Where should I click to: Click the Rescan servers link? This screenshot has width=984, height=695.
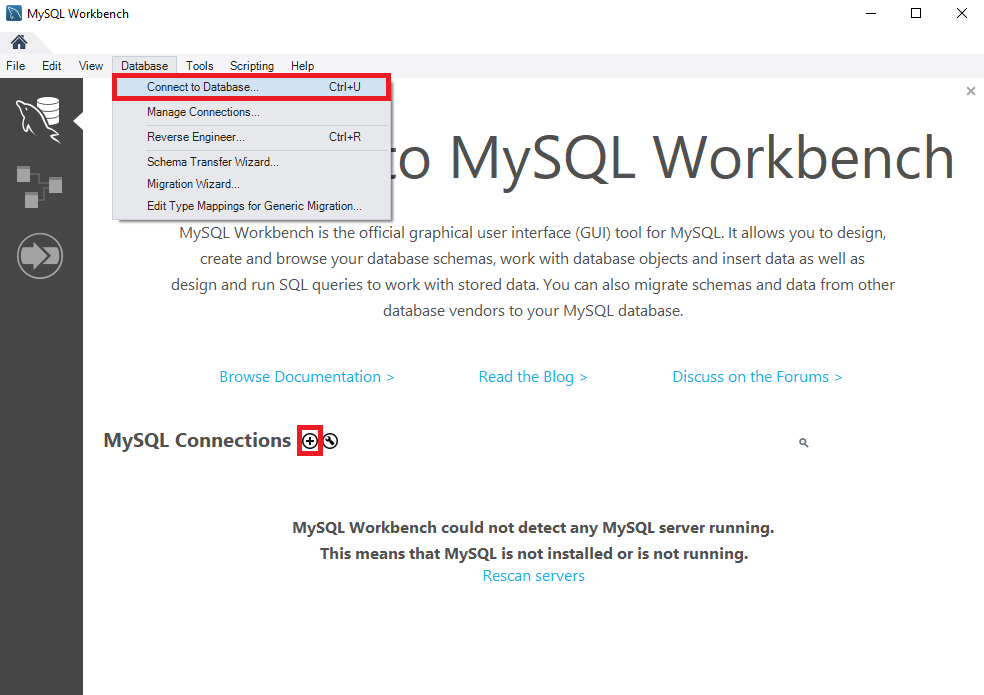[x=533, y=576]
